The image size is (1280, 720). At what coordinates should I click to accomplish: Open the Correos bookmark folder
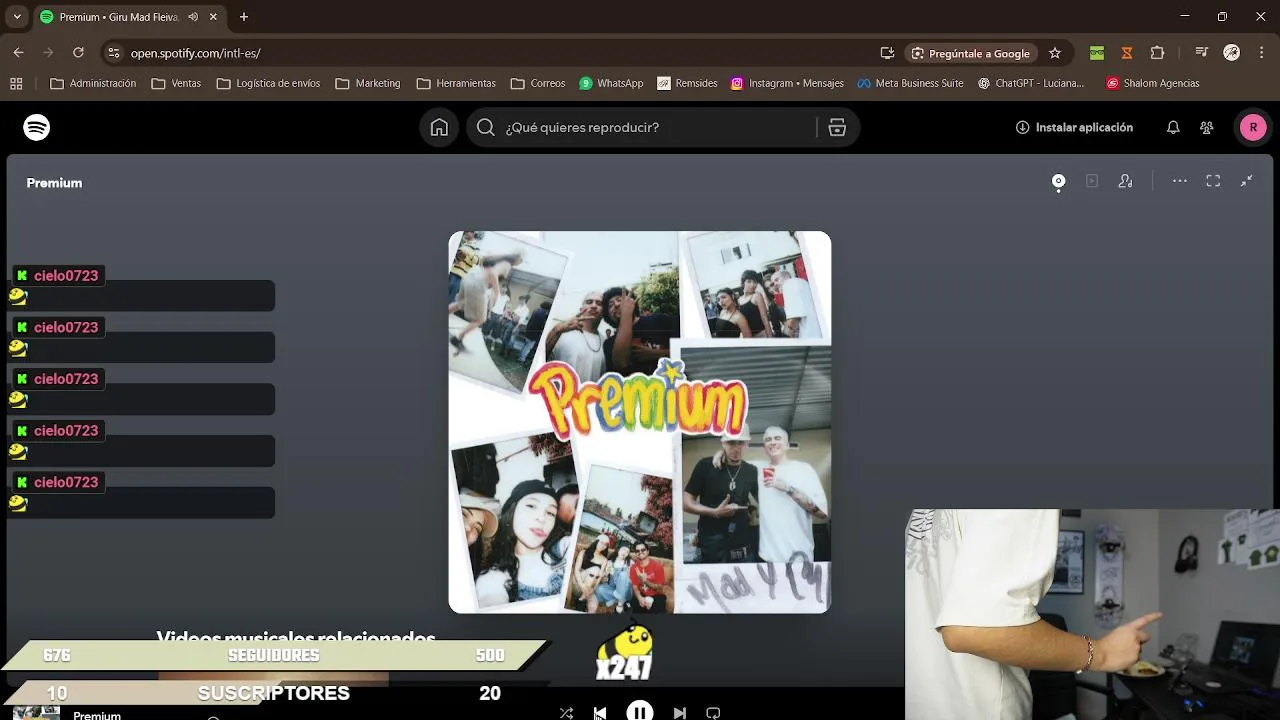point(538,83)
